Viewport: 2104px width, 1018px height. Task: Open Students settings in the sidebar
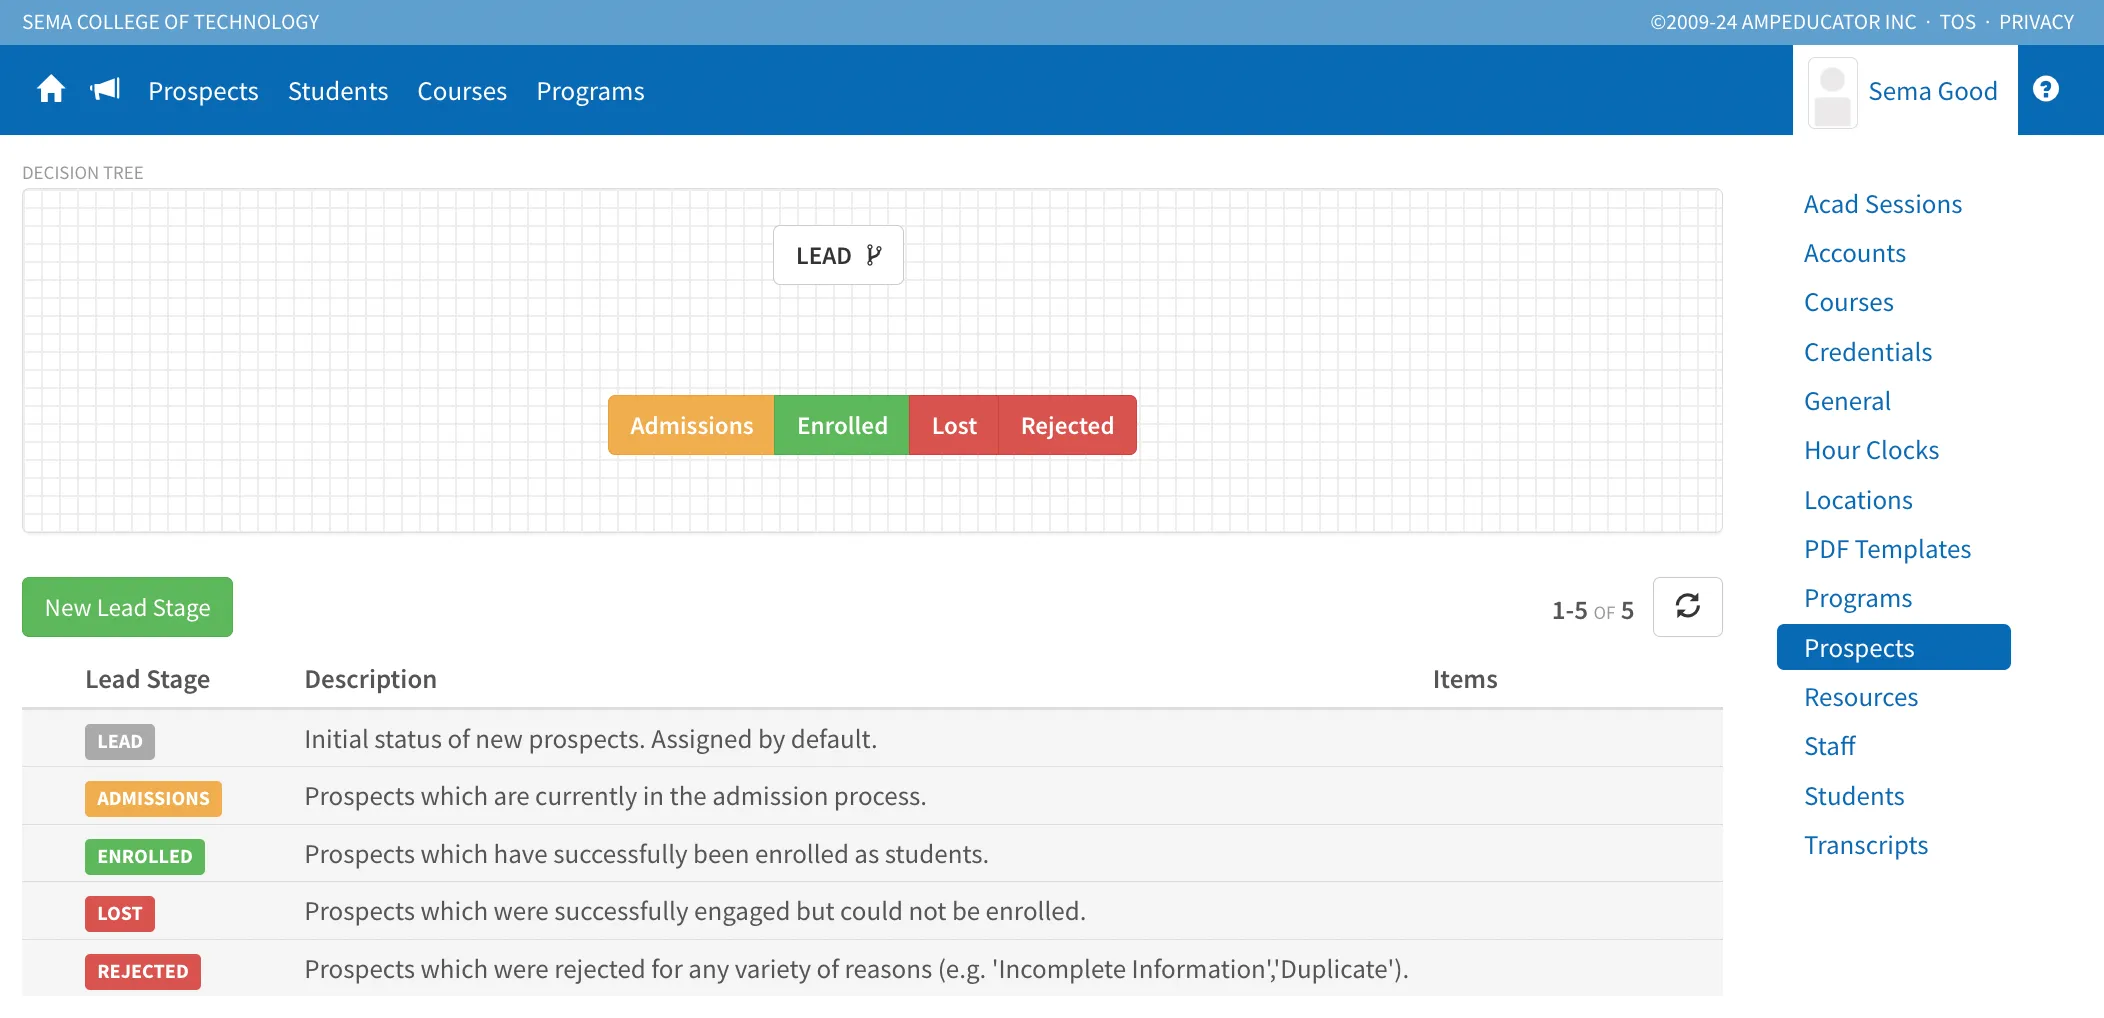[x=1853, y=796]
